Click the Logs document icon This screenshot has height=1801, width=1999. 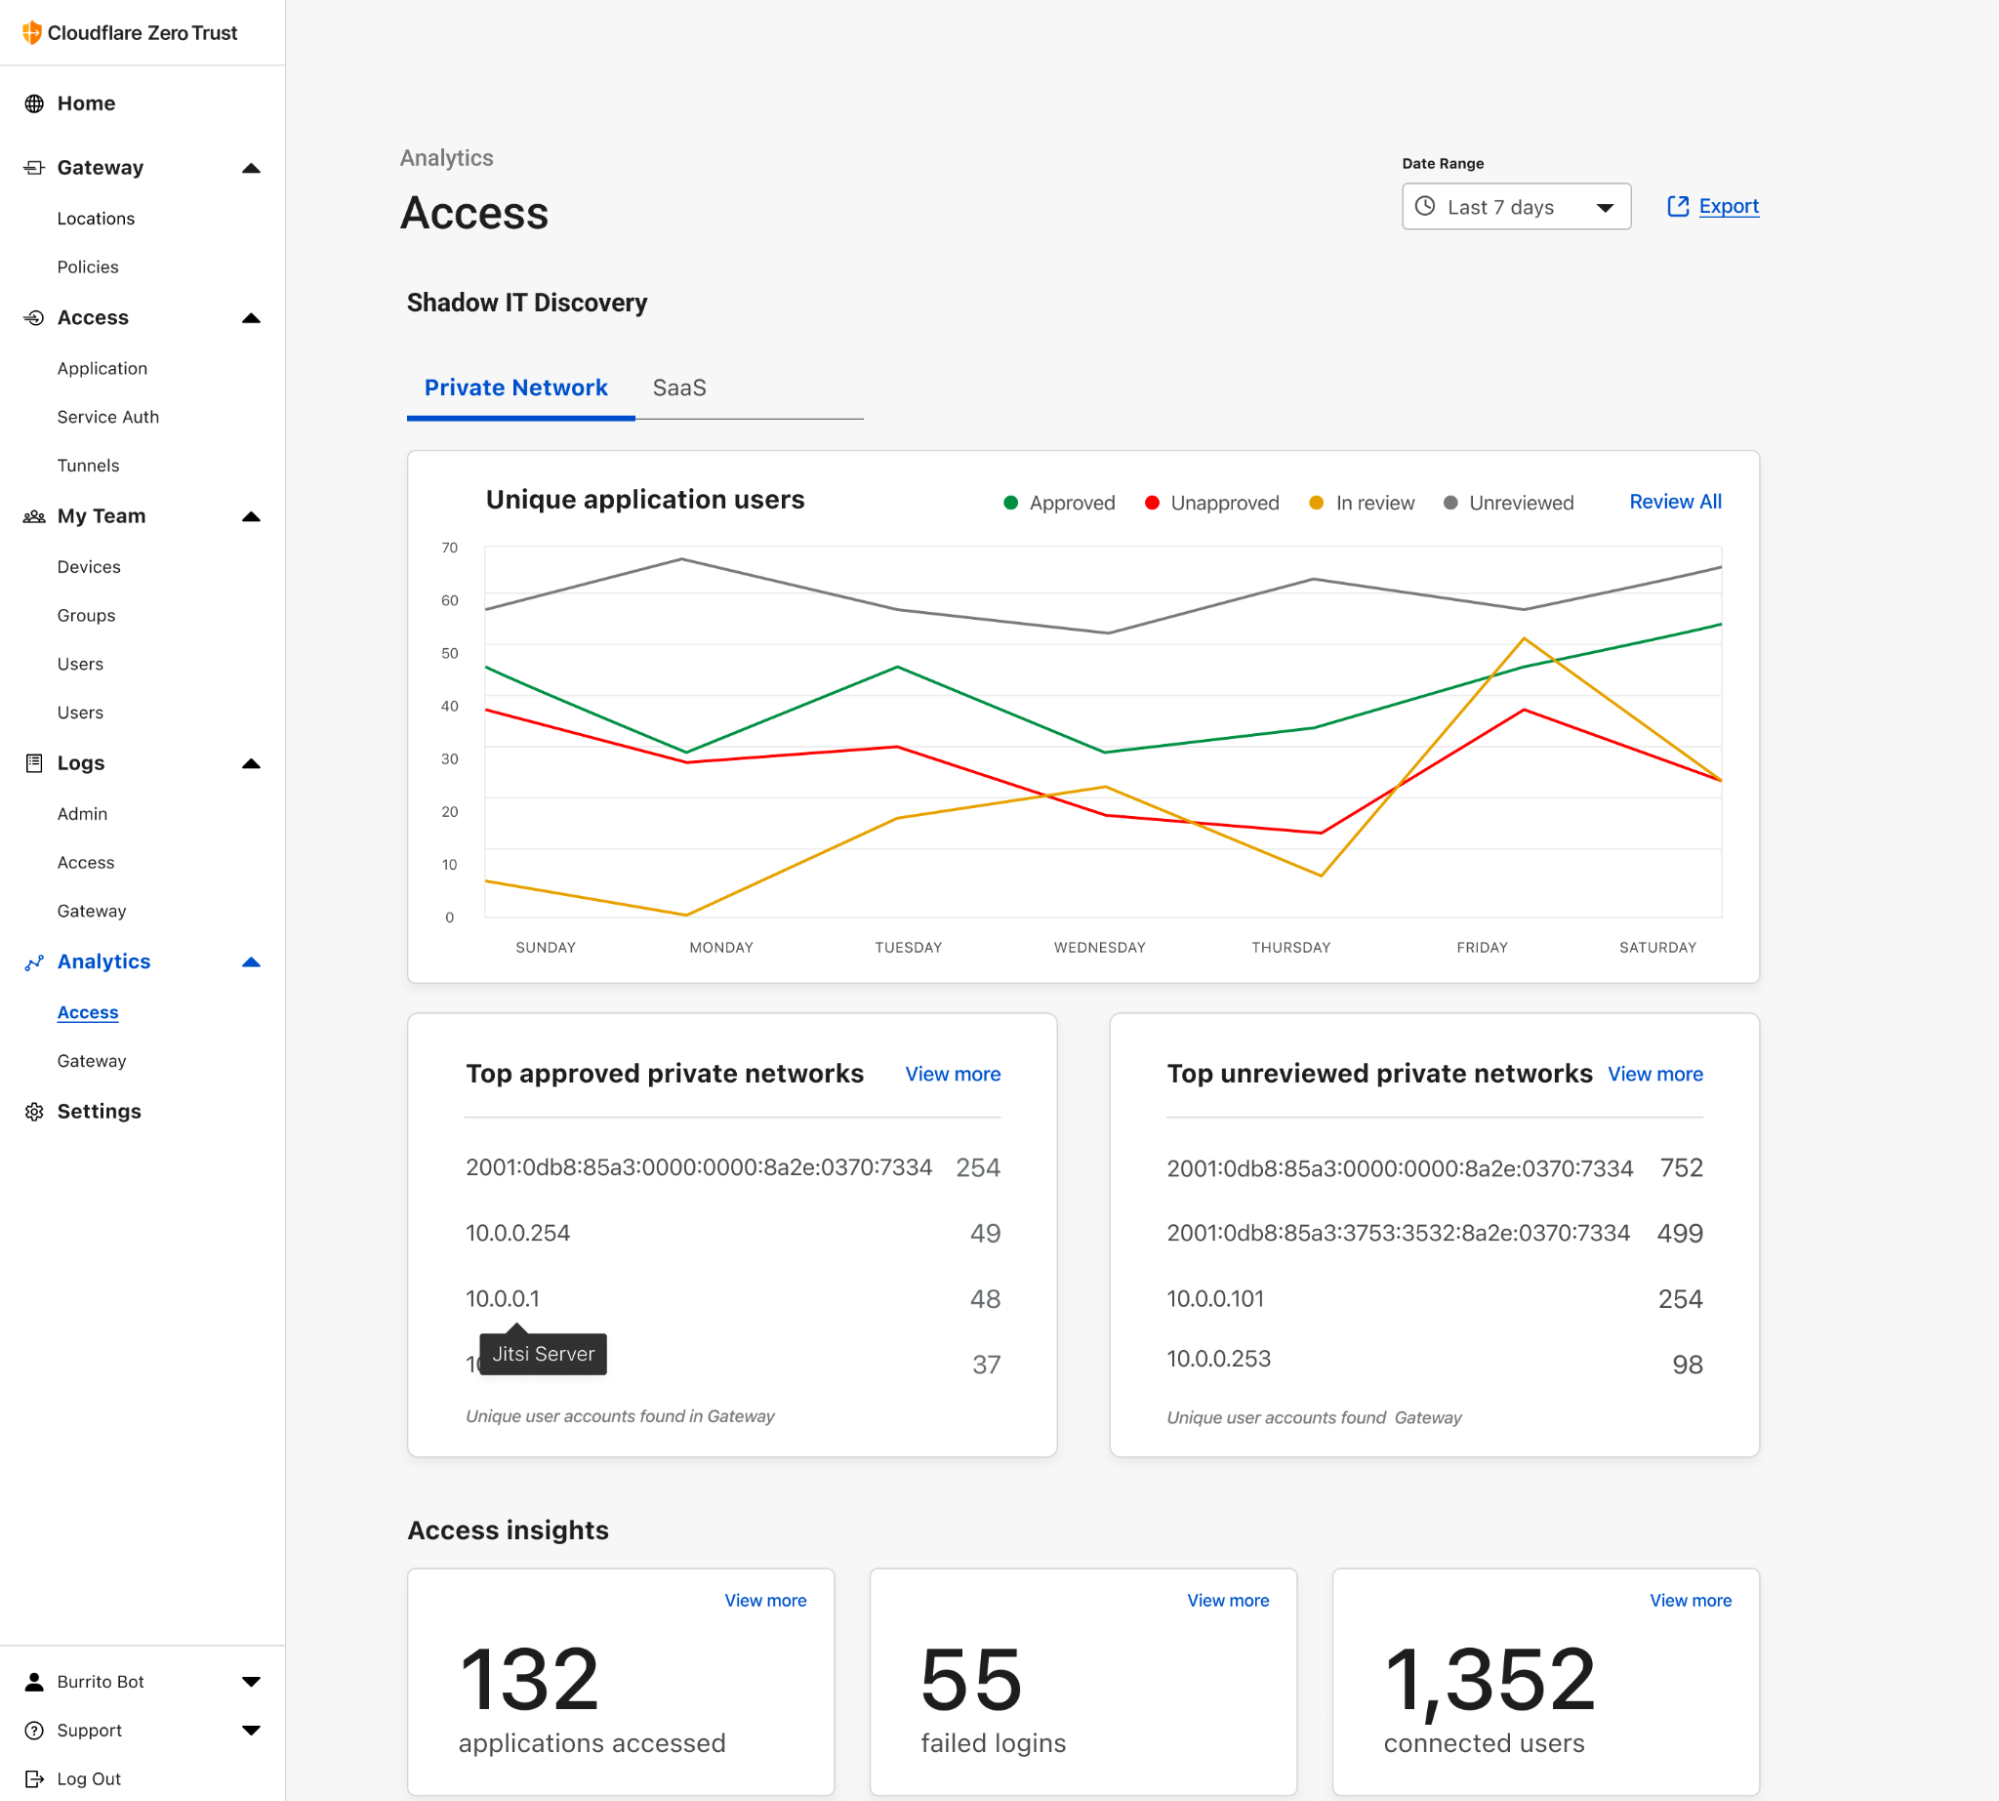pos(34,764)
